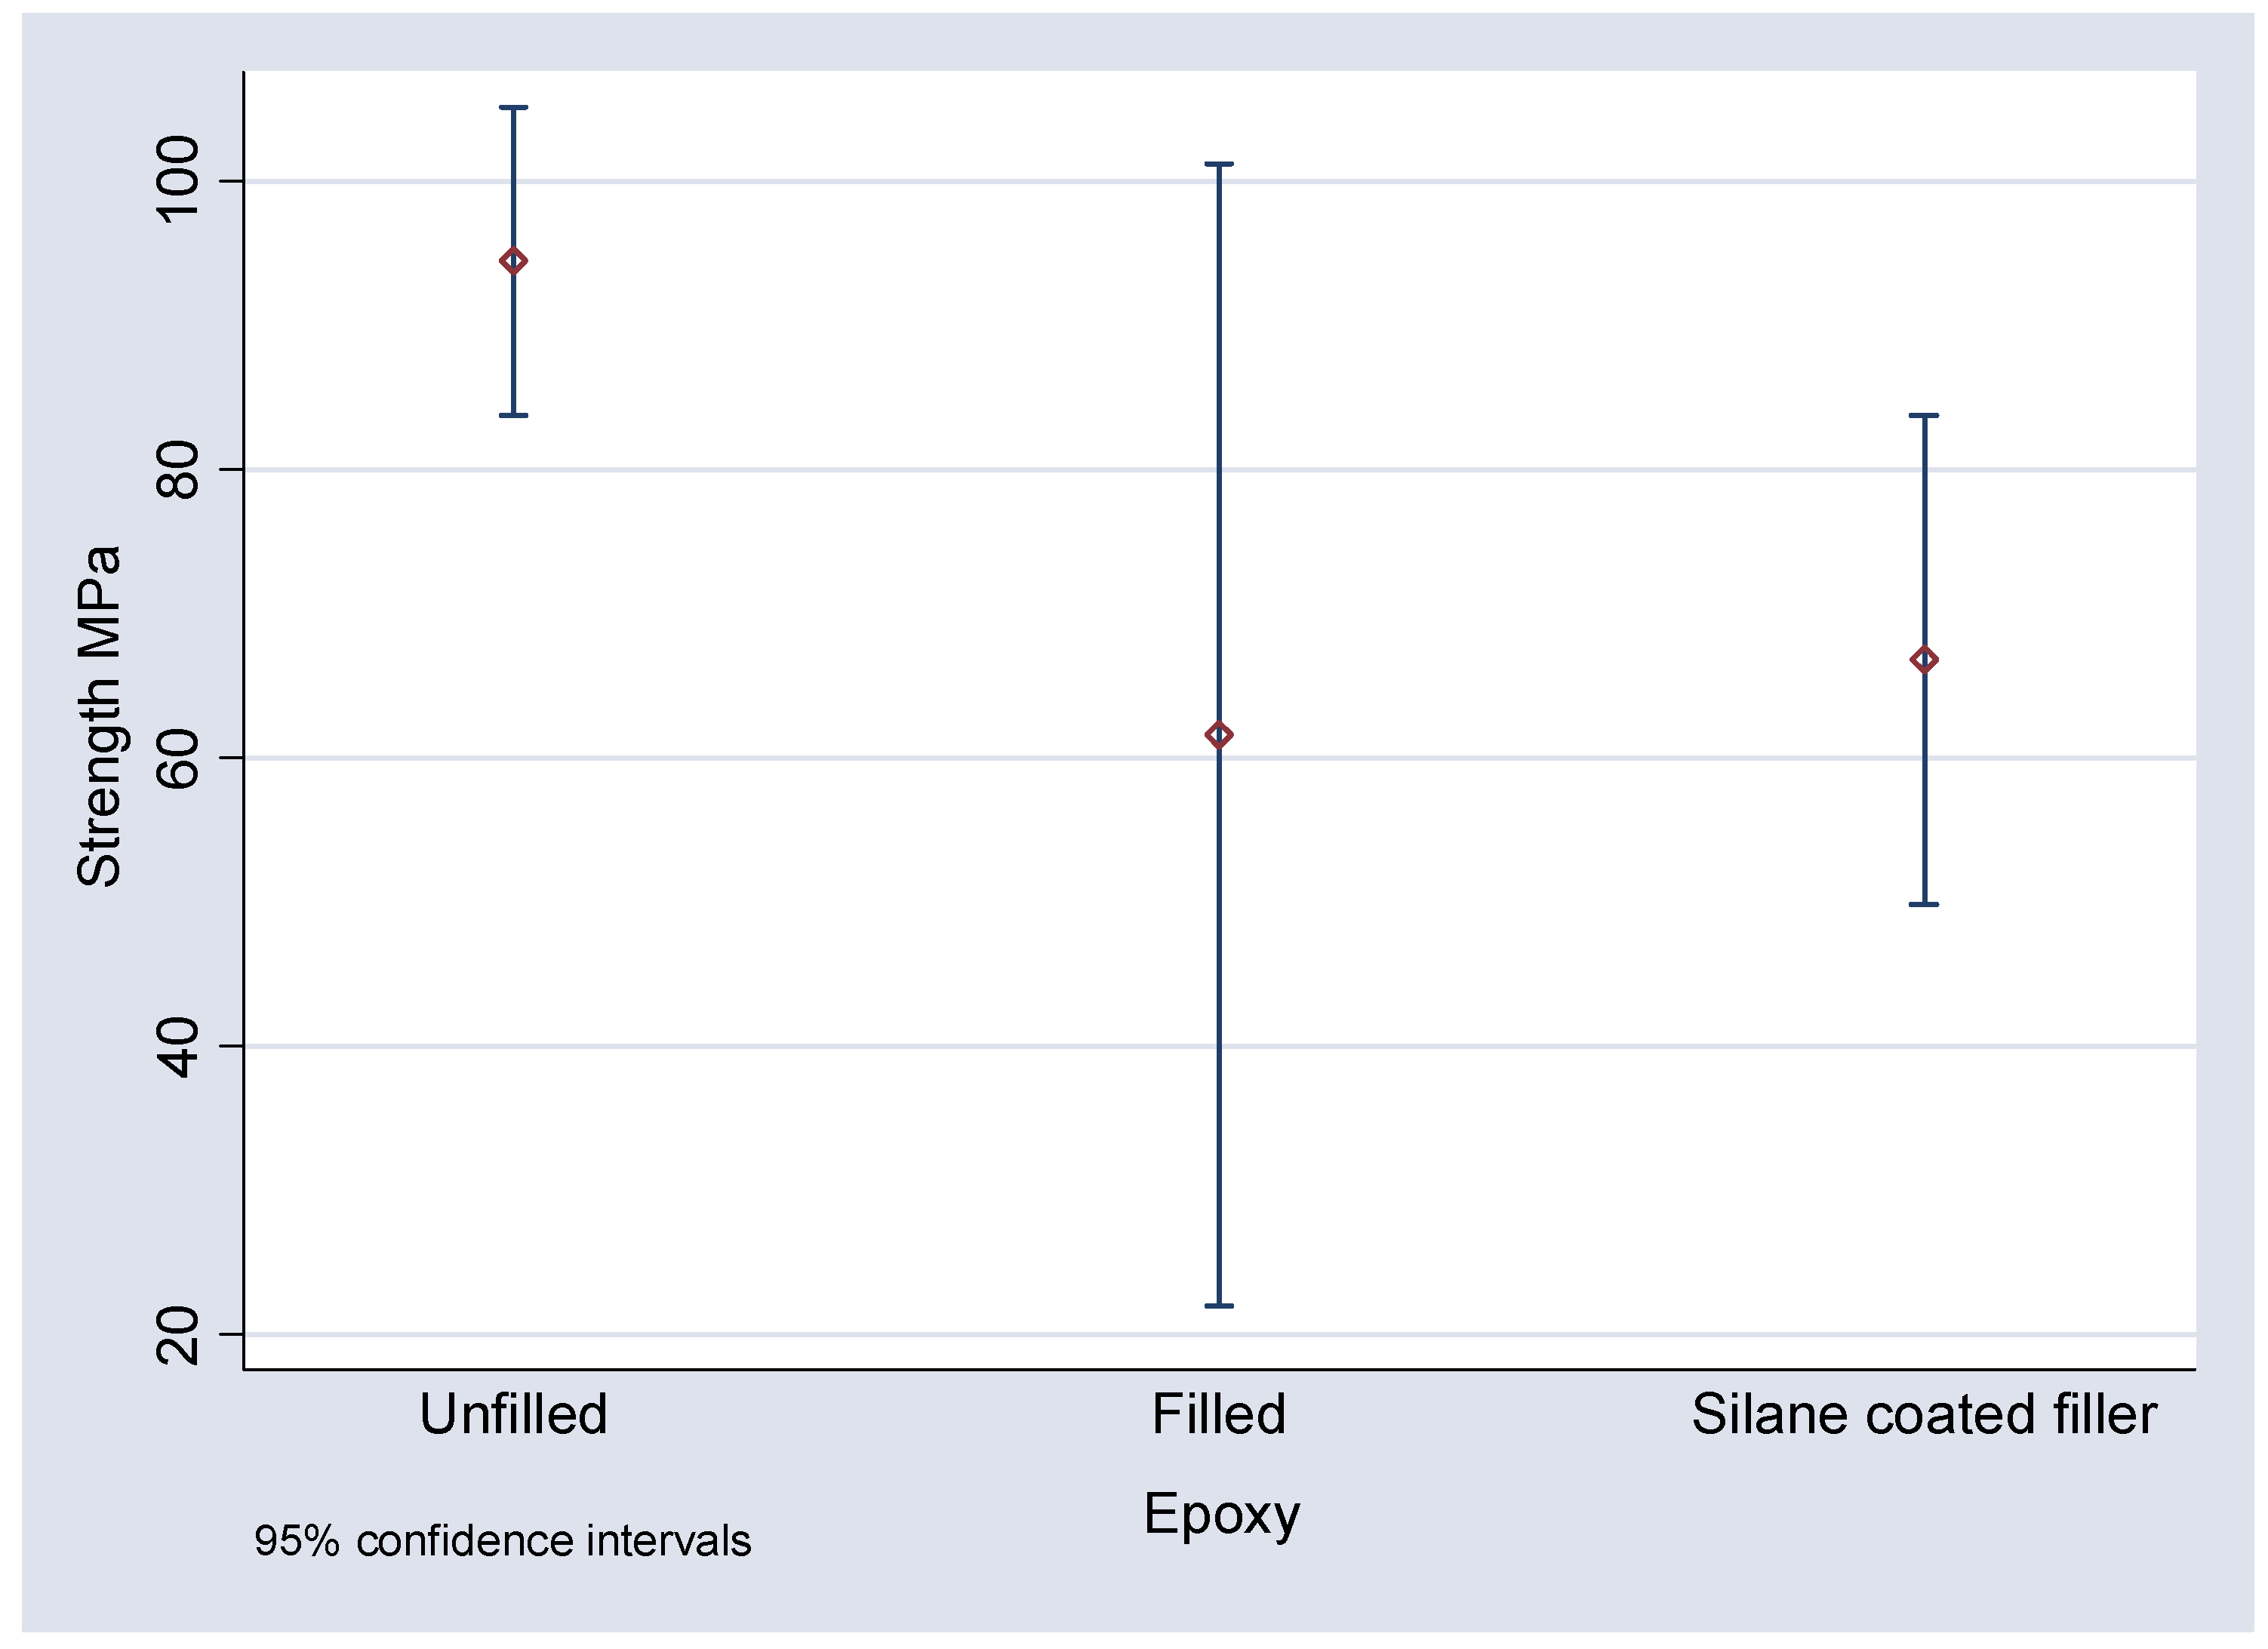Viewport: 2268px width, 1649px height.
Task: Click the Silane coated filler axis label
Action: tap(1924, 1414)
